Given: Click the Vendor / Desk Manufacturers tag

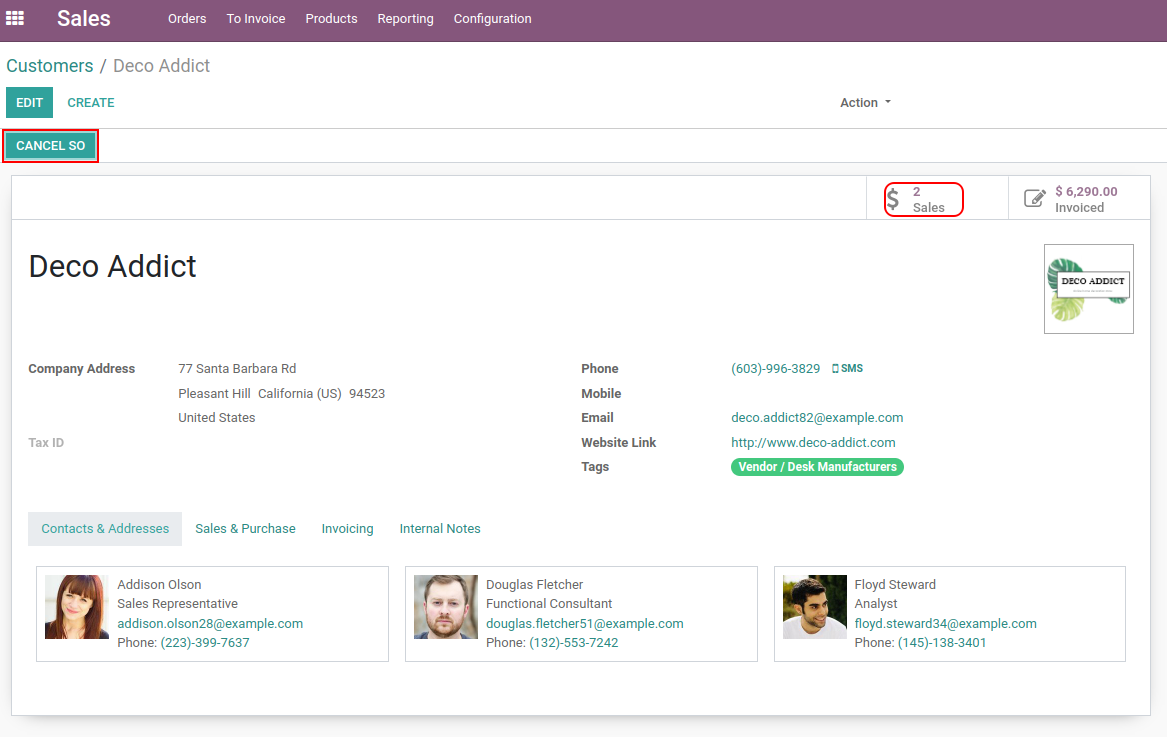Looking at the screenshot, I should [x=817, y=467].
